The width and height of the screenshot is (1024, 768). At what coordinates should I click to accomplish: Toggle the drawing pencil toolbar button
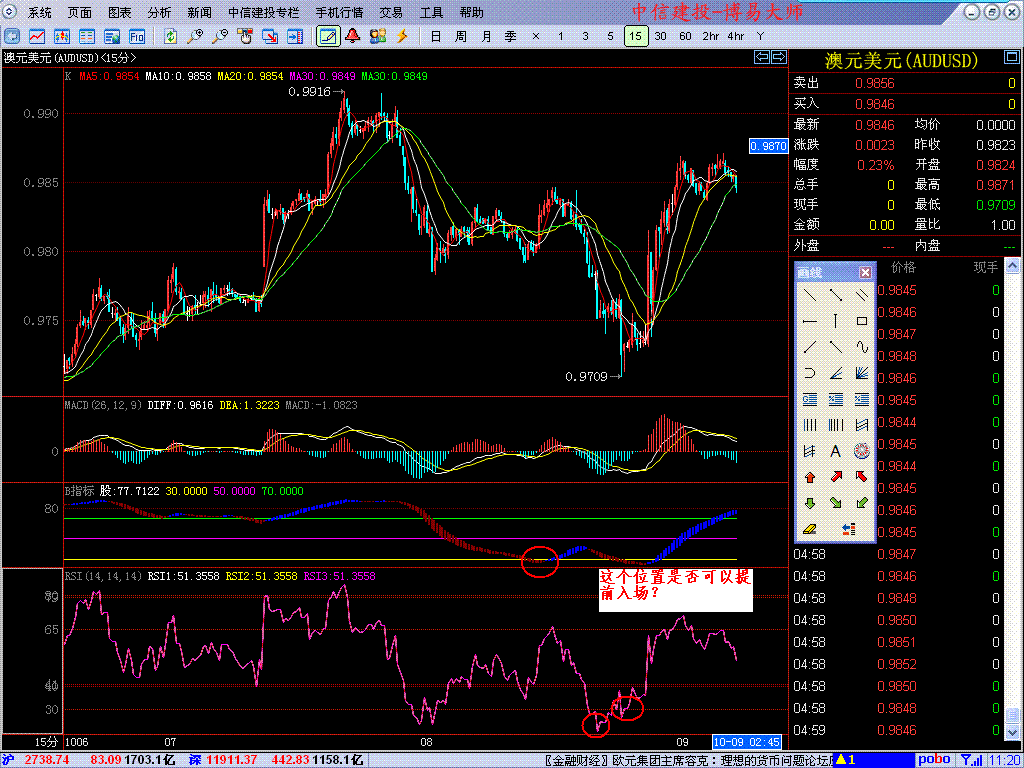click(x=328, y=36)
